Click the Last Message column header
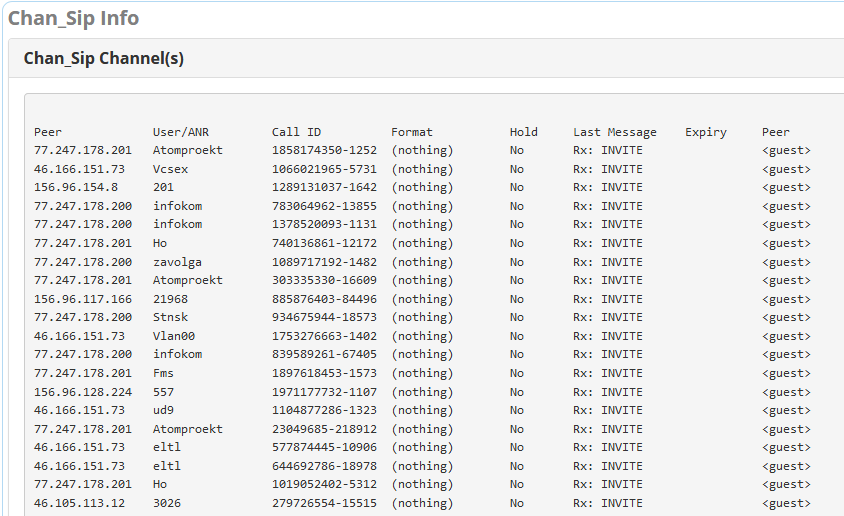844x516 pixels. coord(615,132)
